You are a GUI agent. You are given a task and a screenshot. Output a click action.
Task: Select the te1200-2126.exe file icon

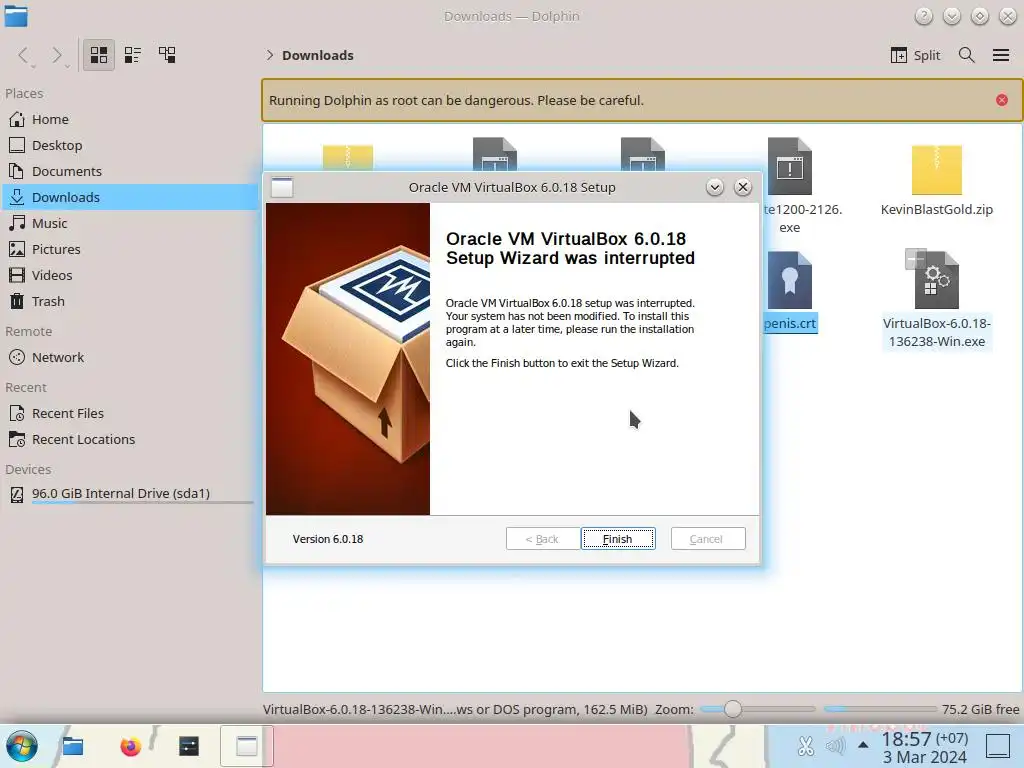point(790,167)
